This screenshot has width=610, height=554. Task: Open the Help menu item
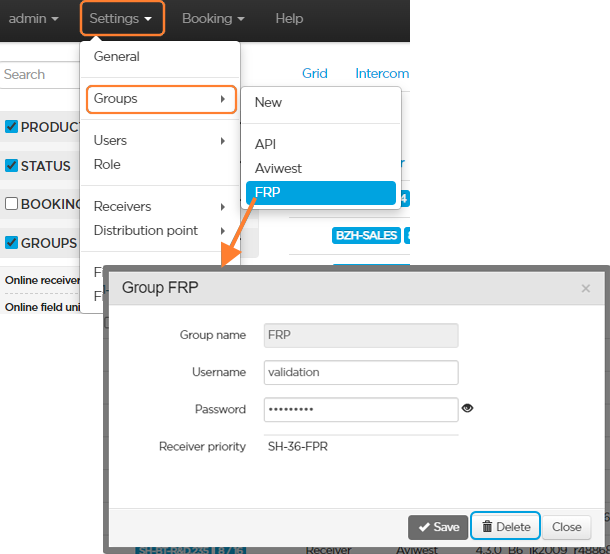point(289,19)
